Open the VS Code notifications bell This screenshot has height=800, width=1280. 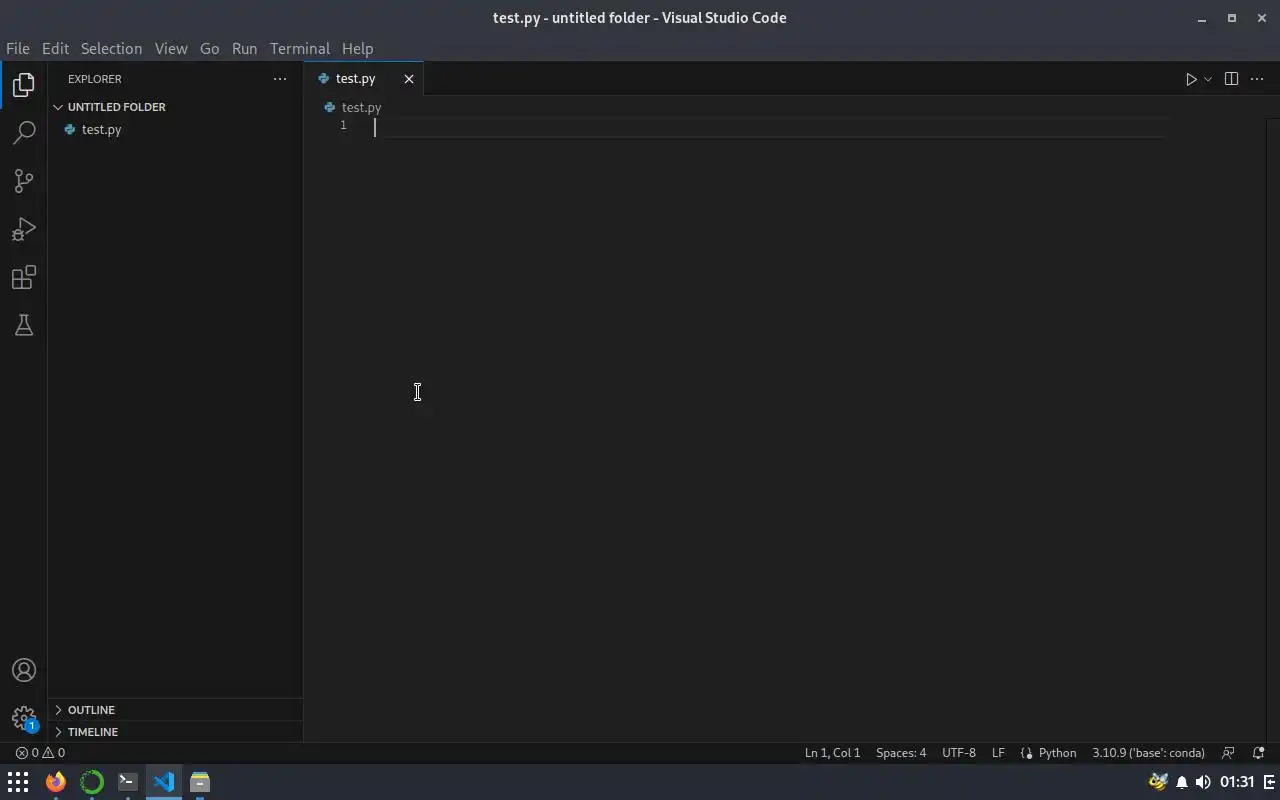tap(1259, 753)
